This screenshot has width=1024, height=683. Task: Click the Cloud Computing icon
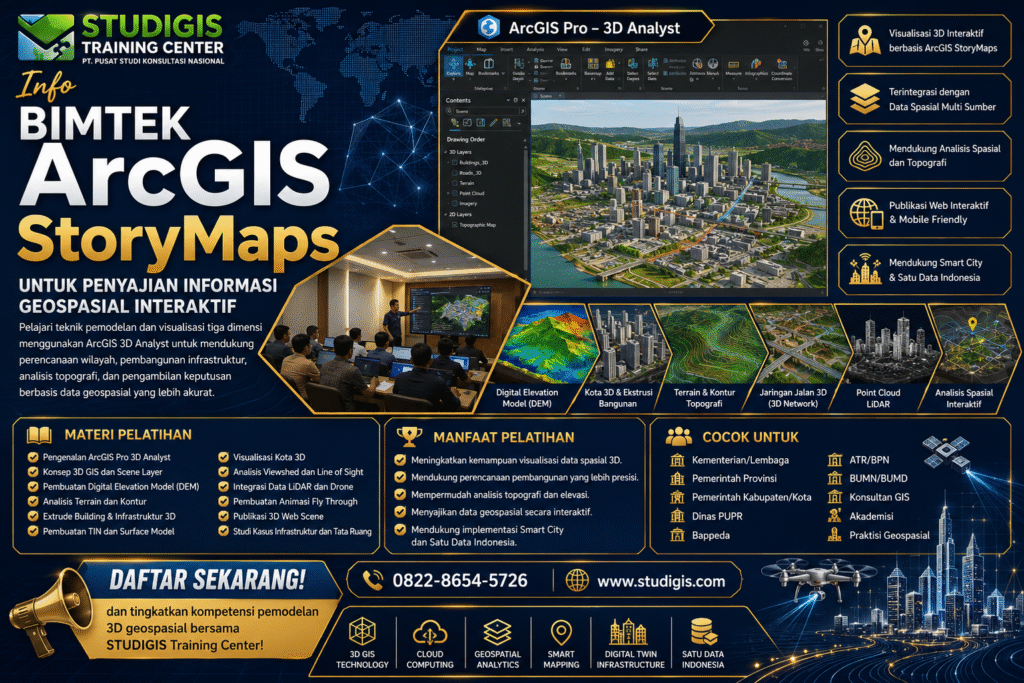[x=429, y=632]
